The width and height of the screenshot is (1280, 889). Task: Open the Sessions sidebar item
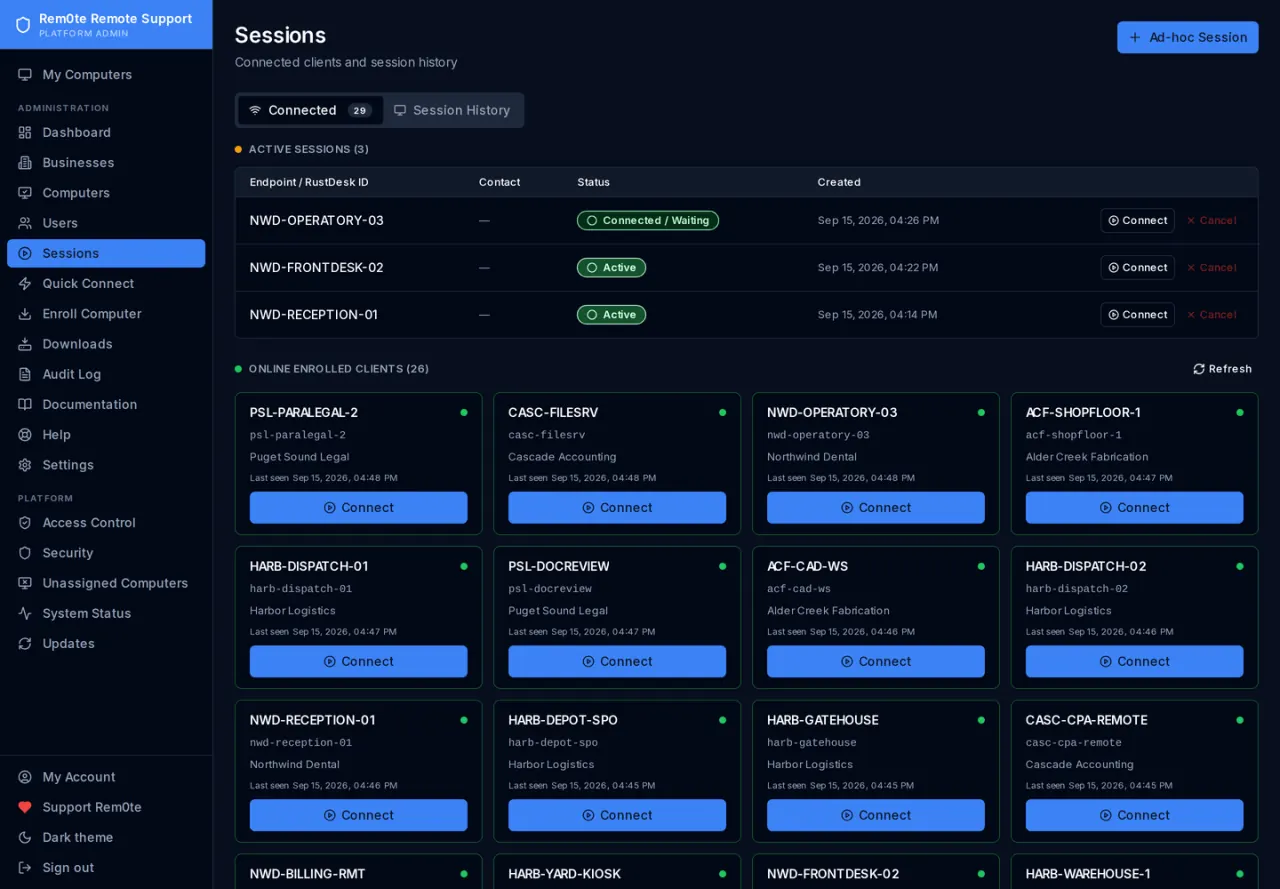pos(106,253)
